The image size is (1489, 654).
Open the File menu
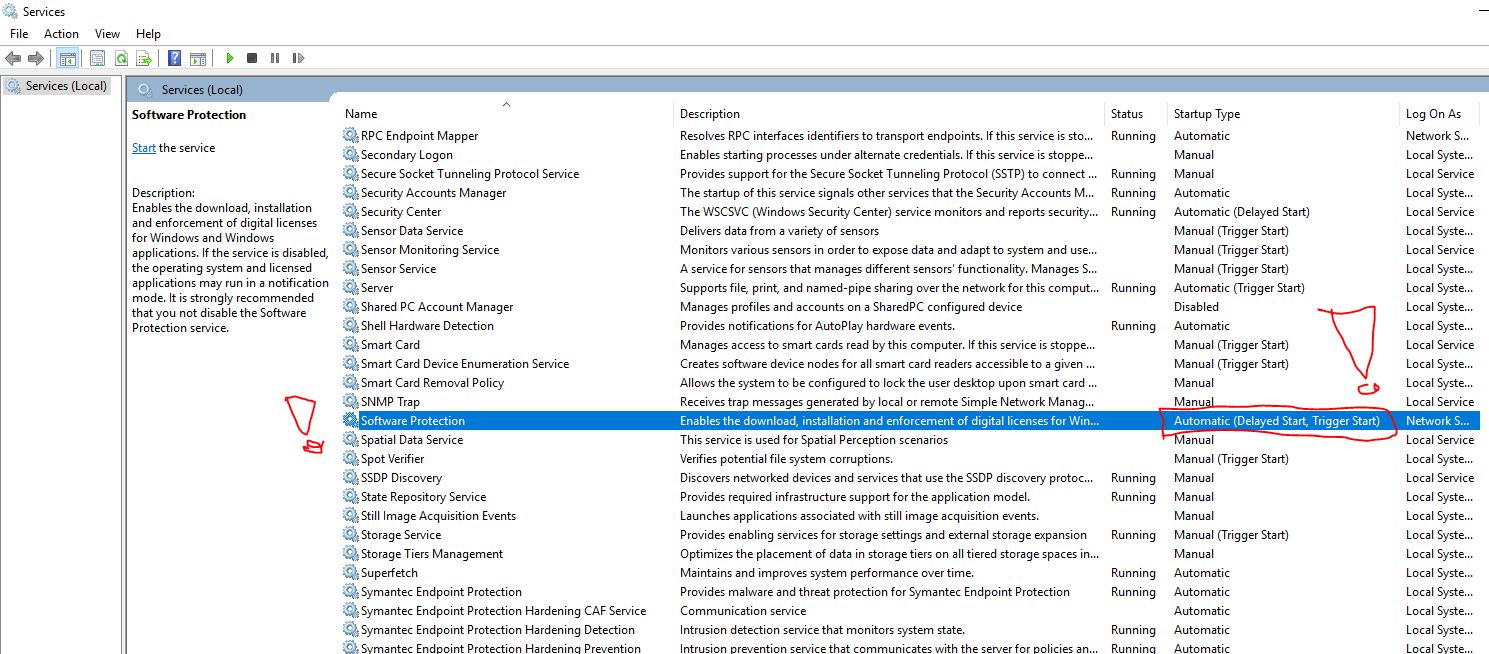pos(19,33)
